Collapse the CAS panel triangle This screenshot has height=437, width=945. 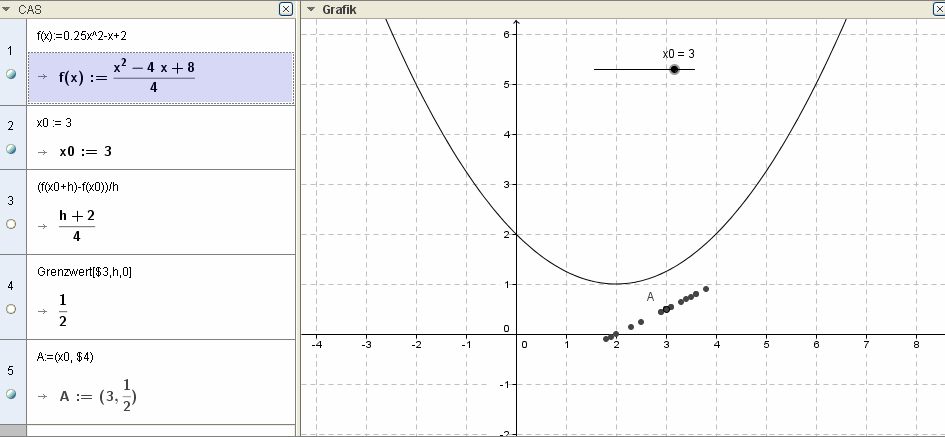point(8,9)
